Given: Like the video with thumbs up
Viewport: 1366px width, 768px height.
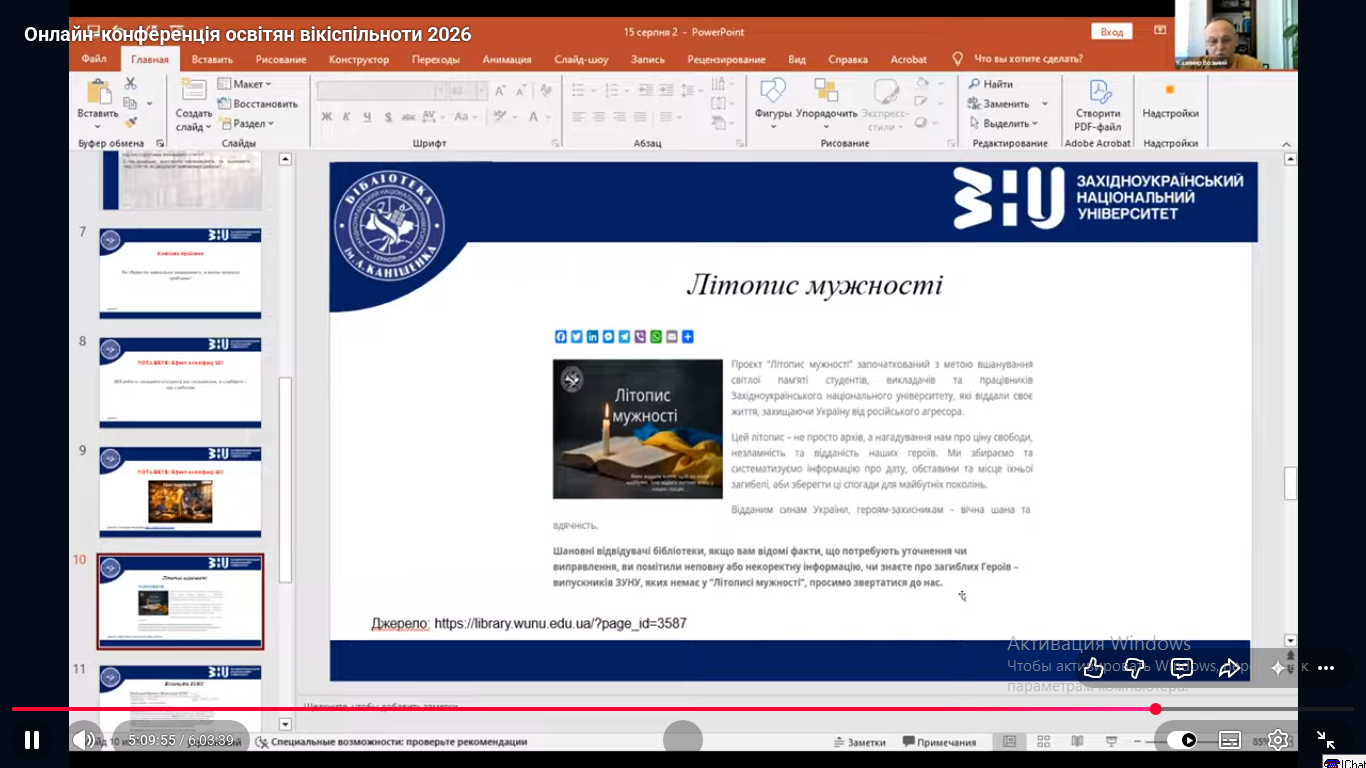Looking at the screenshot, I should [x=1094, y=668].
